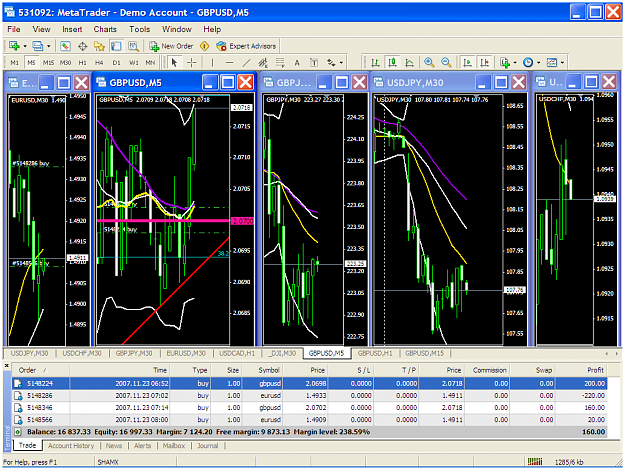625x470 pixels.
Task: Select the Equidistant Channel tool
Action: point(263,62)
